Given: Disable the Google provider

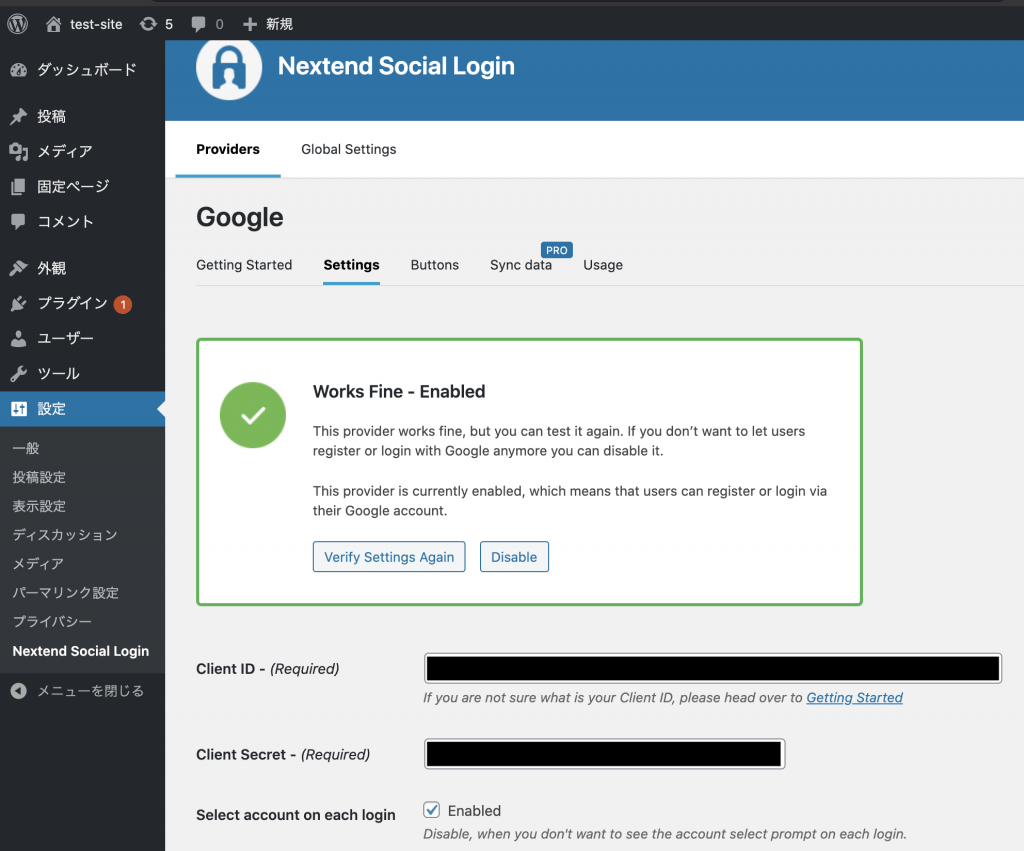Looking at the screenshot, I should point(514,557).
